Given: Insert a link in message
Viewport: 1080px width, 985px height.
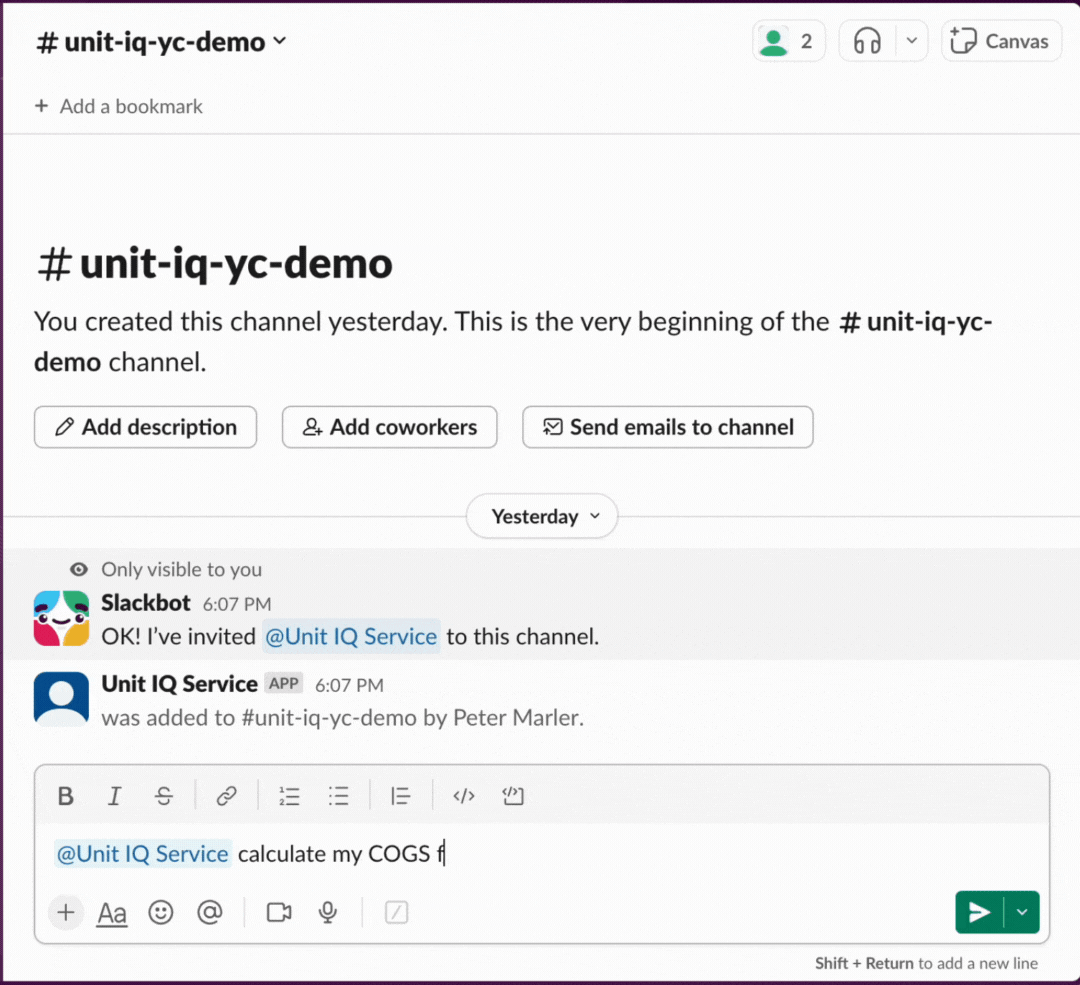Looking at the screenshot, I should click(x=227, y=796).
